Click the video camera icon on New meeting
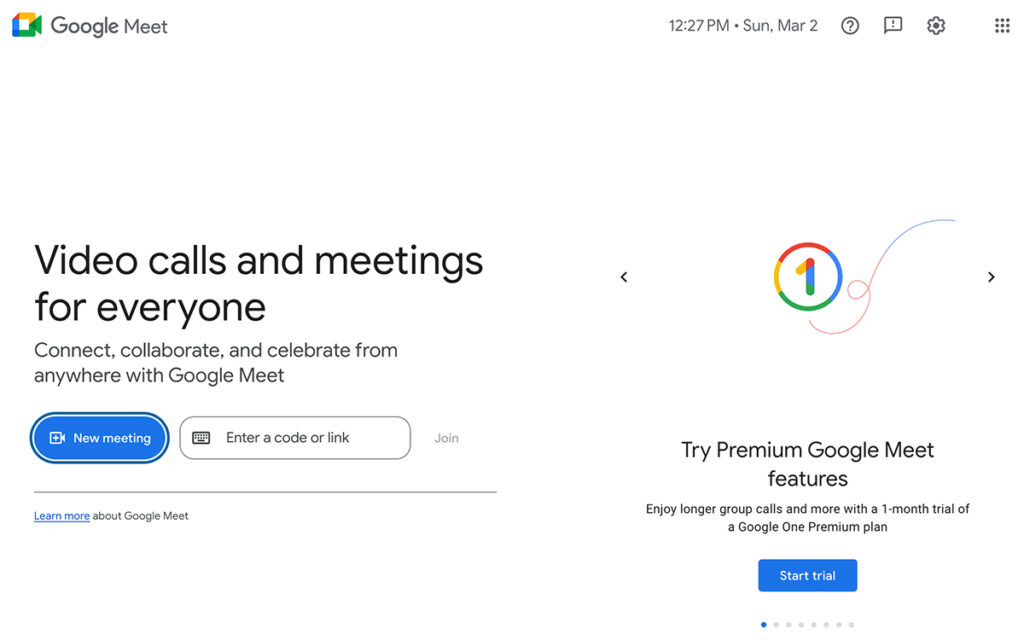 point(58,438)
